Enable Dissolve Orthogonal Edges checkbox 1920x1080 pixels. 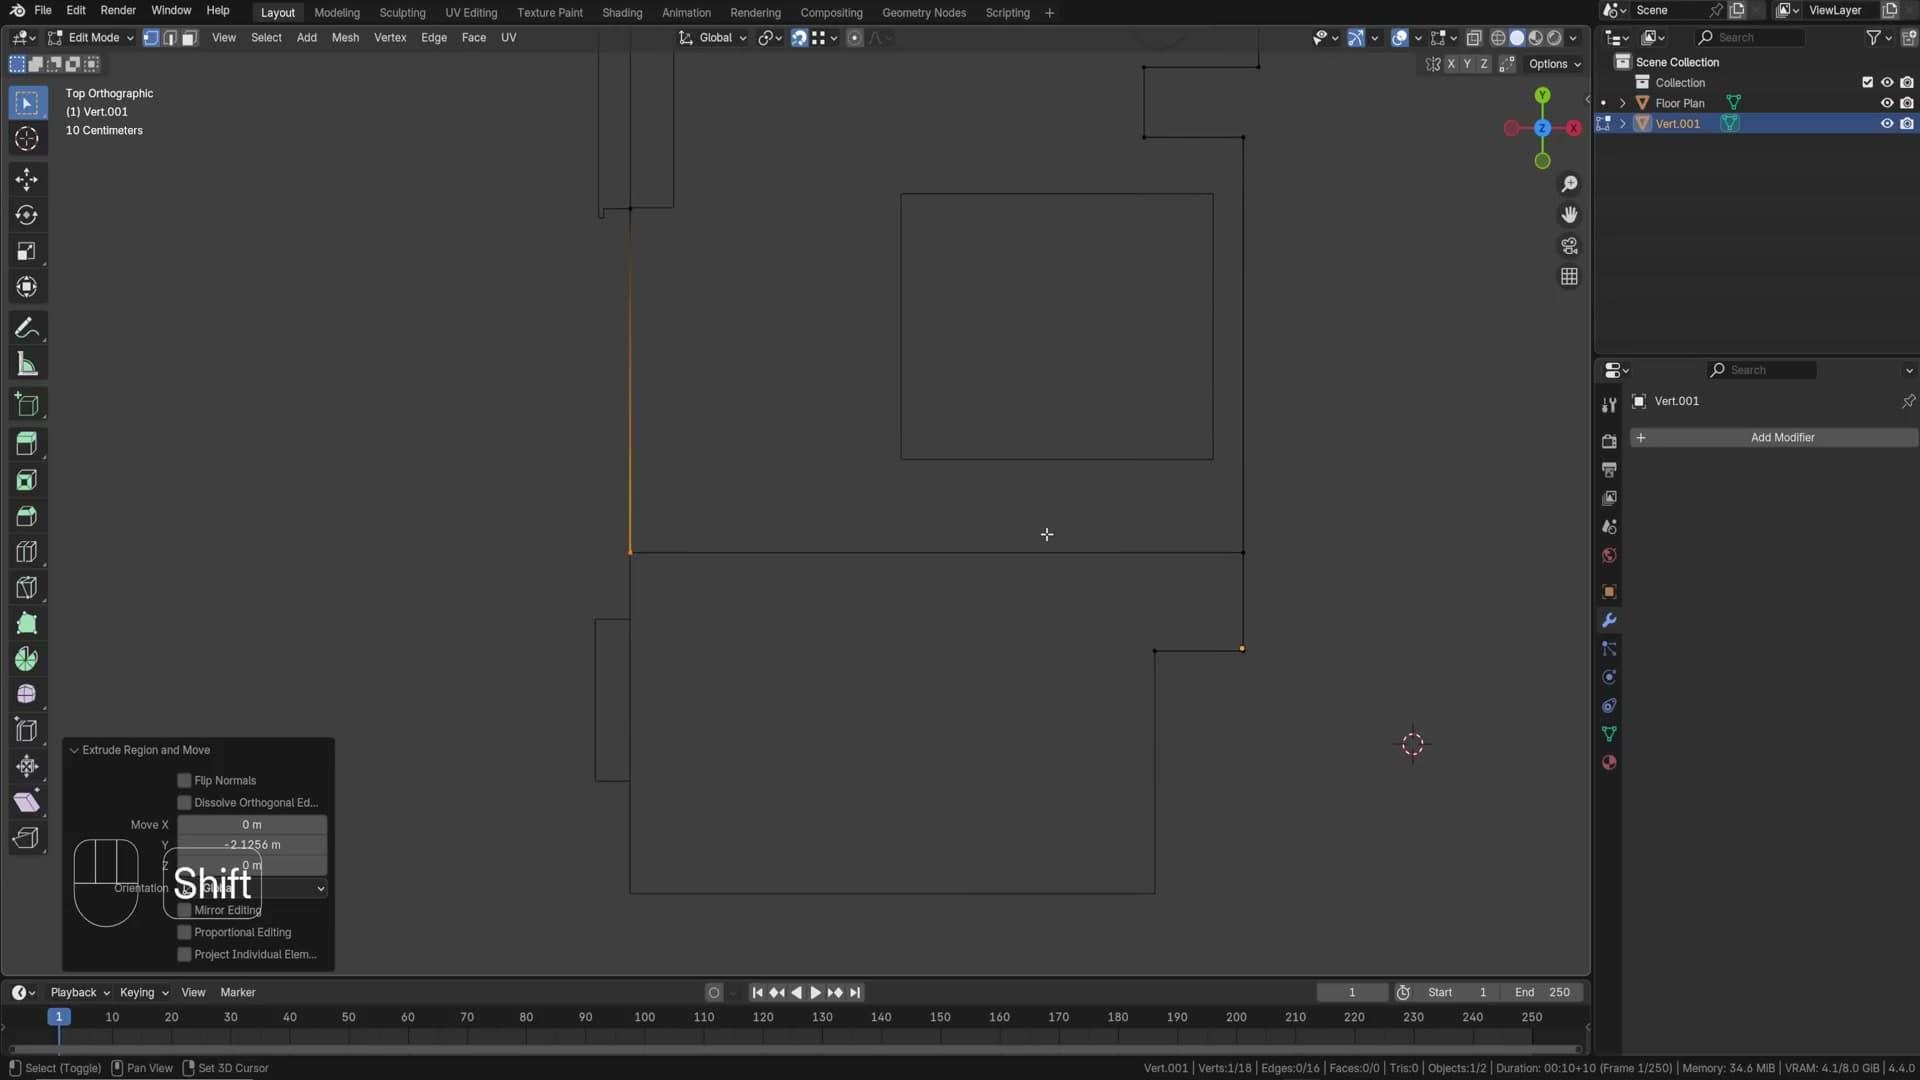tap(184, 803)
